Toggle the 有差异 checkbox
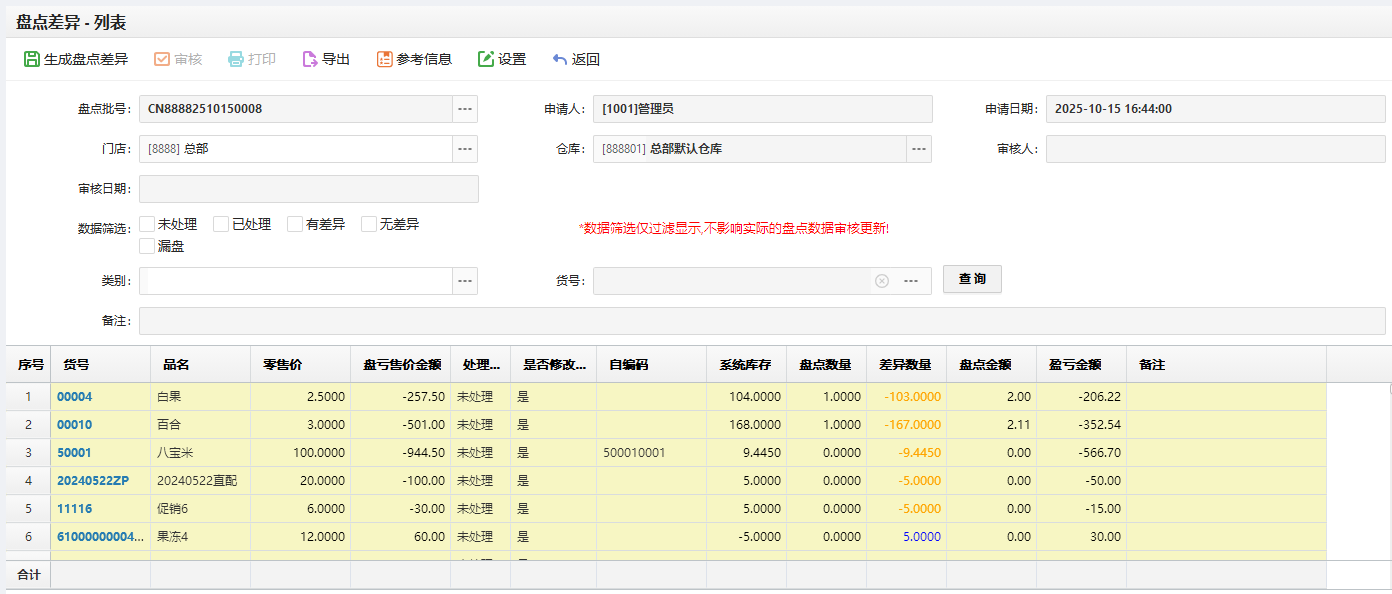The image size is (1392, 594). coord(295,224)
